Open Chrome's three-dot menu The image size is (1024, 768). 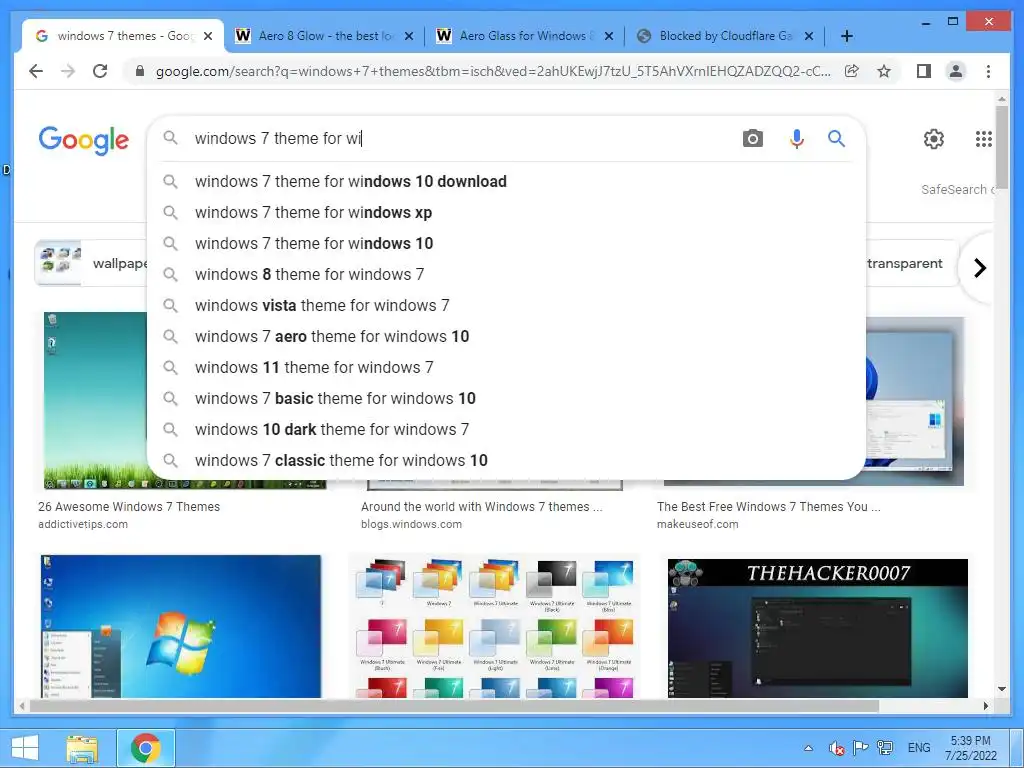[x=988, y=71]
